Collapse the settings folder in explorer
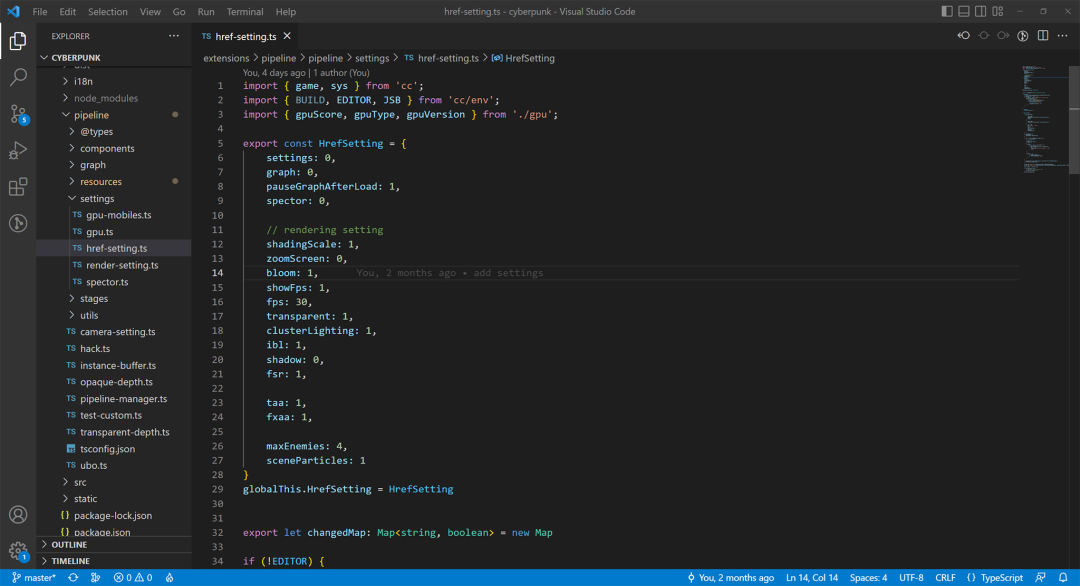The height and width of the screenshot is (586, 1080). pos(97,199)
